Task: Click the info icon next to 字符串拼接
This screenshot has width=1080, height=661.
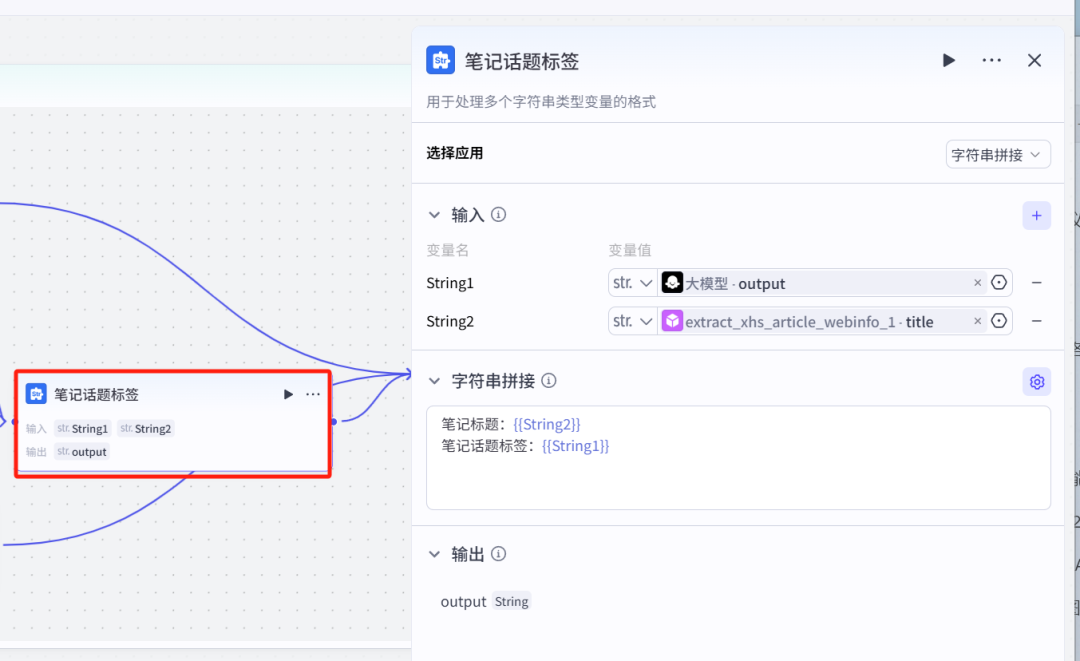Action: pyautogui.click(x=548, y=380)
